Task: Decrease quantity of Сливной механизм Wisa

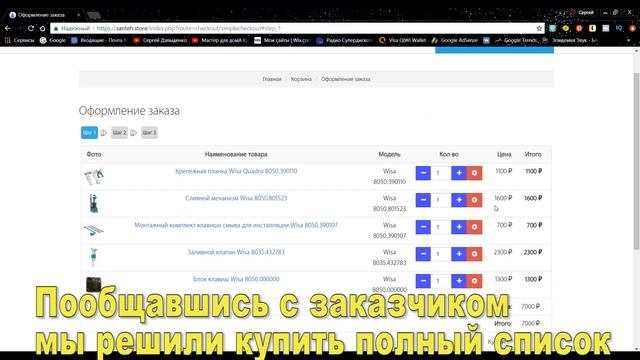Action: [423, 200]
